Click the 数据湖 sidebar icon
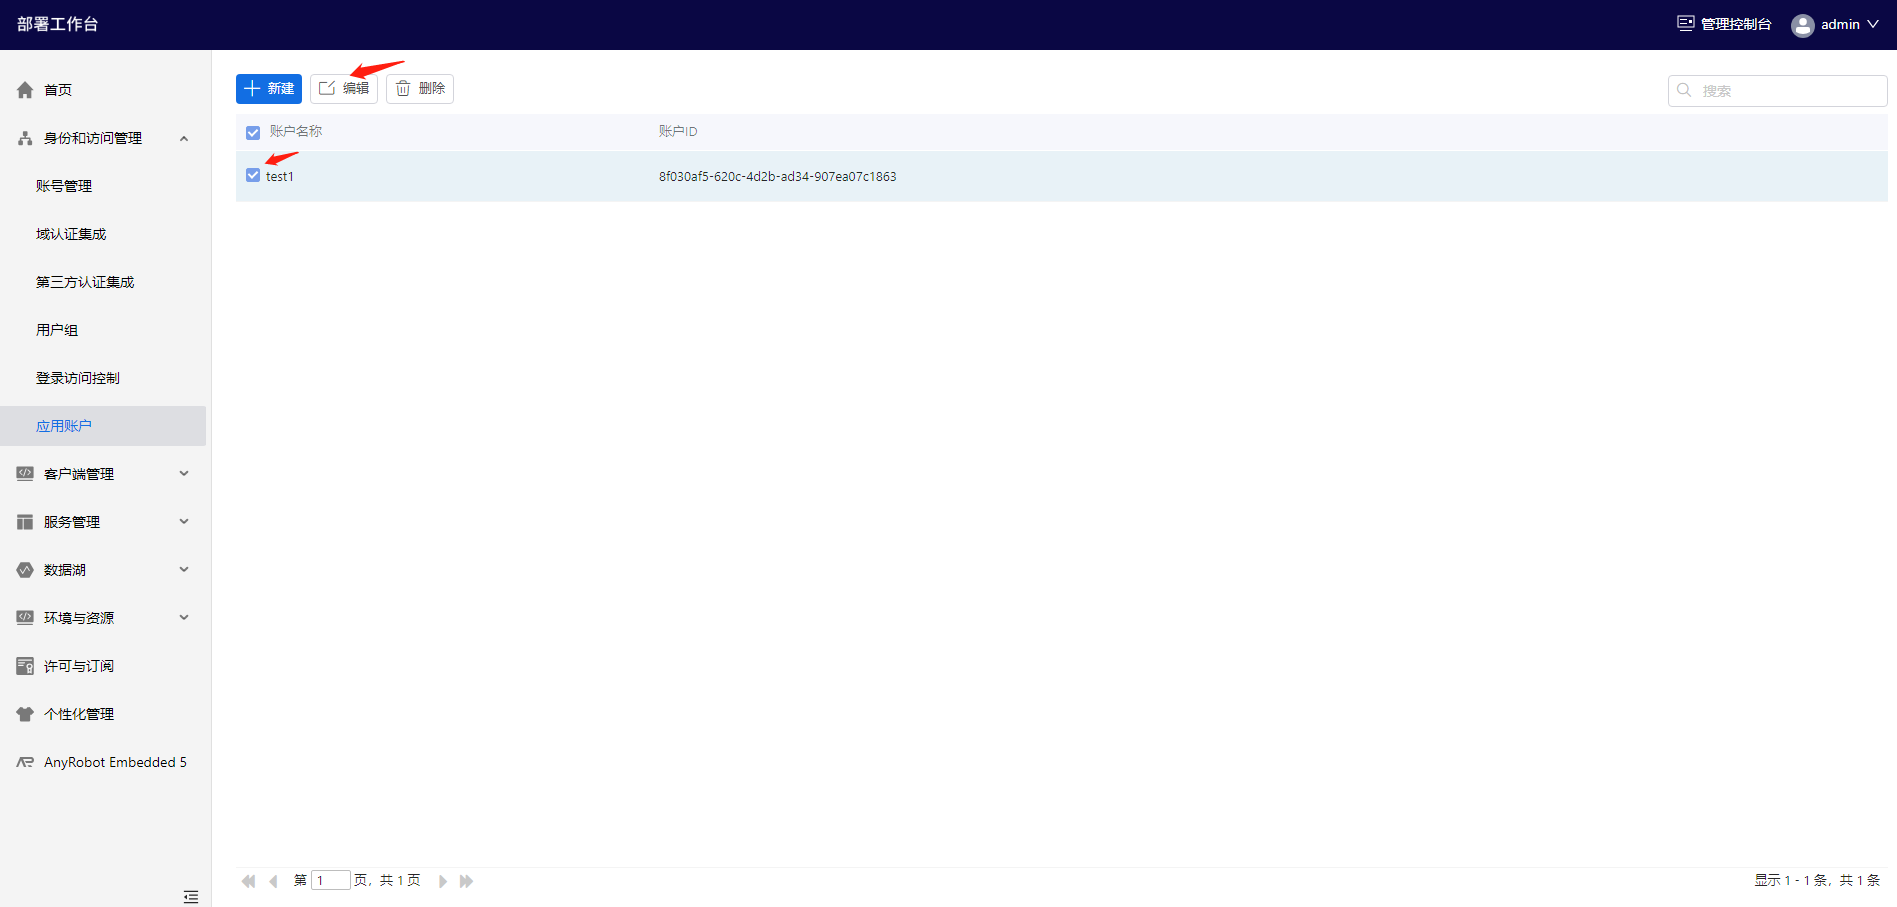This screenshot has height=907, width=1897. tap(25, 570)
